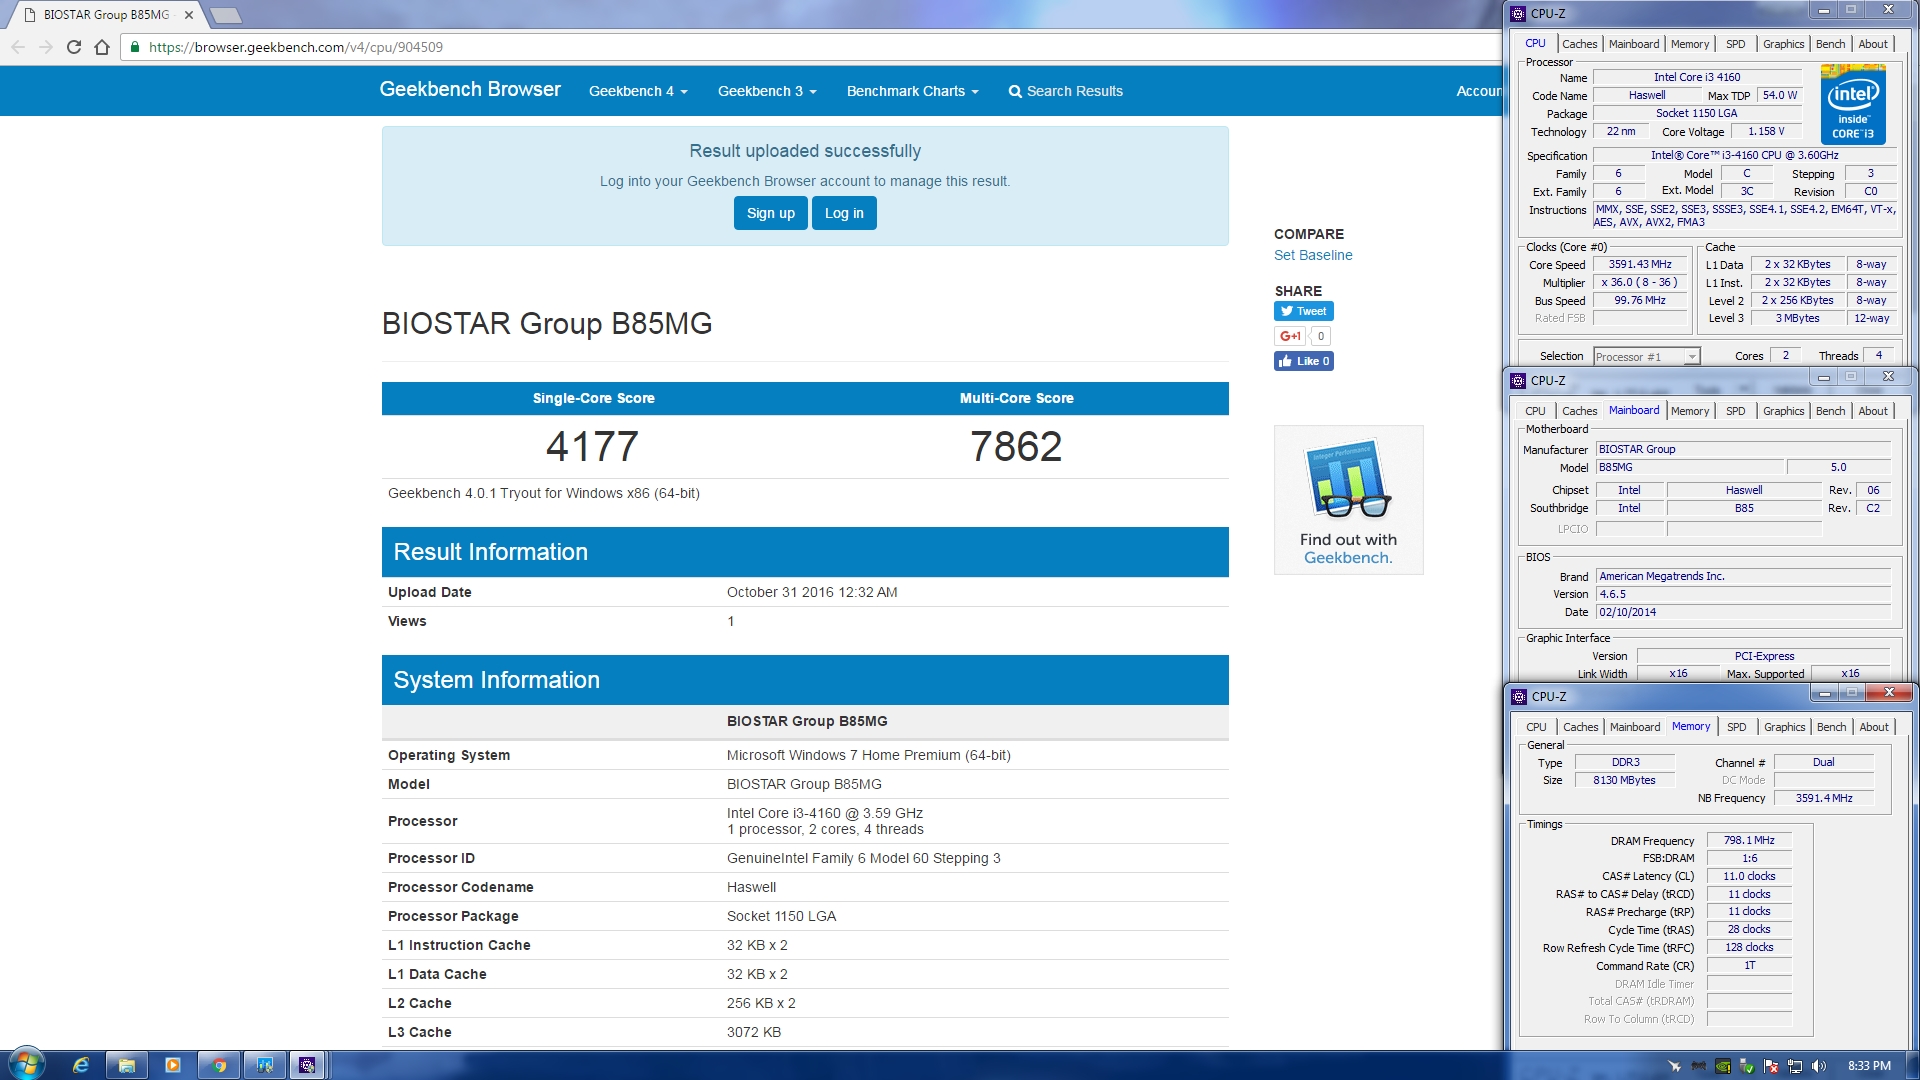This screenshot has height=1080, width=1920.
Task: Switch to Chrome in the taskbar
Action: pyautogui.click(x=219, y=1065)
